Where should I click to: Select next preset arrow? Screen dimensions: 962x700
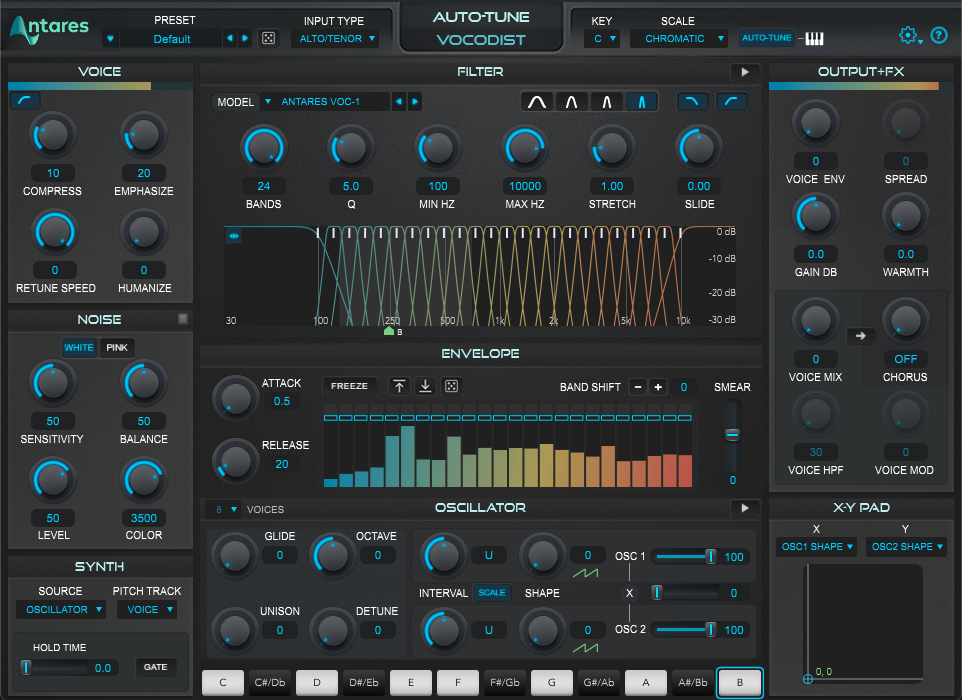click(x=245, y=38)
